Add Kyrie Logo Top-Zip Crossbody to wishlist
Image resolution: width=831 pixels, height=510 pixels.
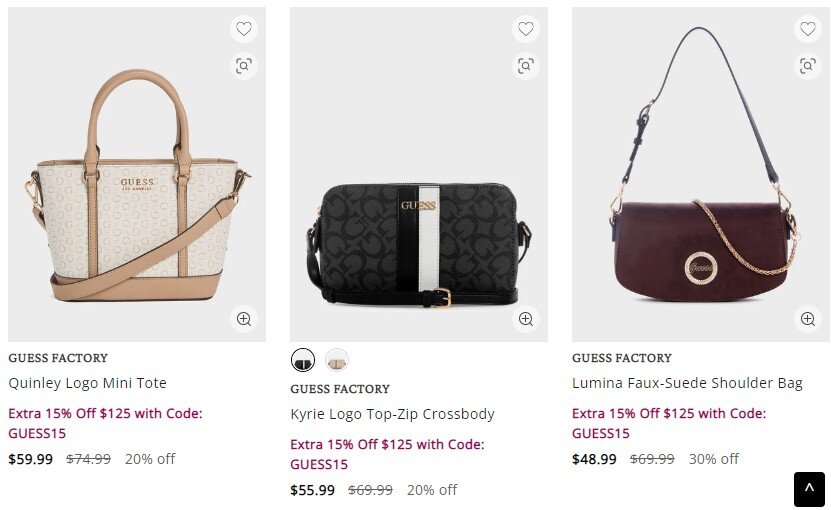pos(526,29)
